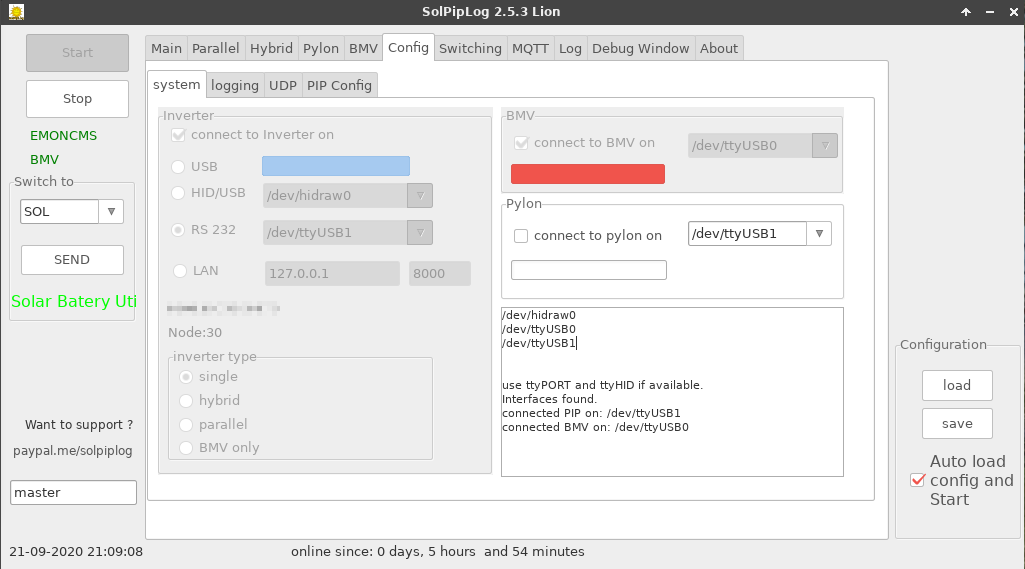Open the RS 232 /dev/ttyUSB1 dropdown
Viewport: 1025px width, 569px height.
tap(420, 232)
